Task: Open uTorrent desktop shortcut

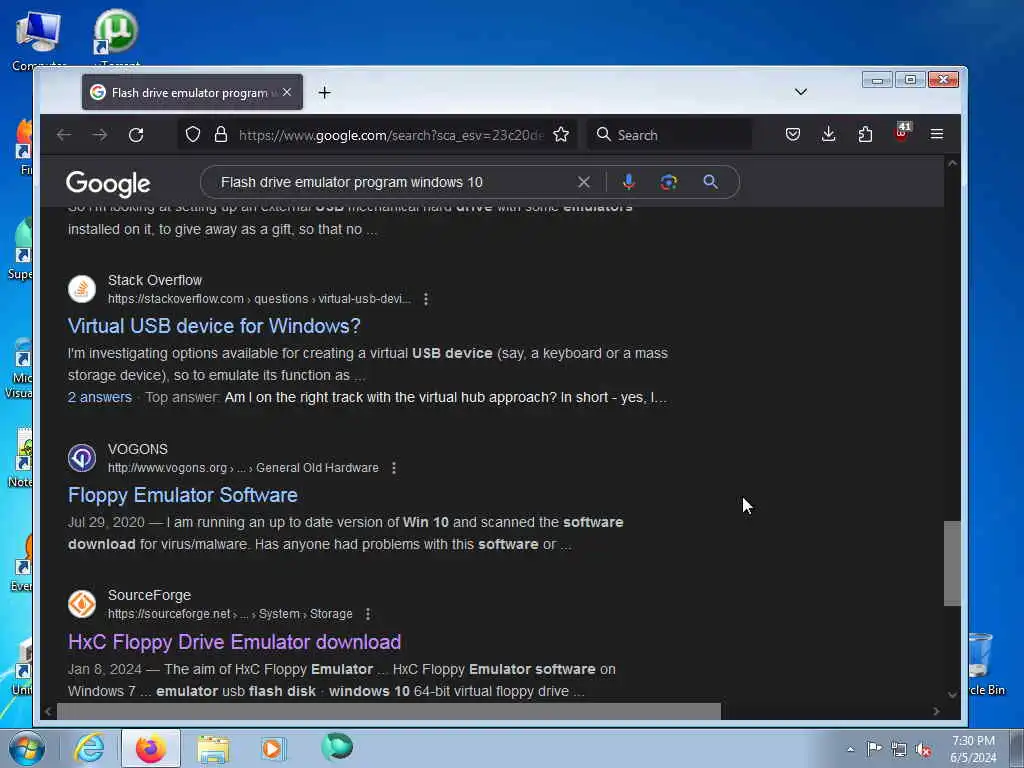Action: point(116,38)
